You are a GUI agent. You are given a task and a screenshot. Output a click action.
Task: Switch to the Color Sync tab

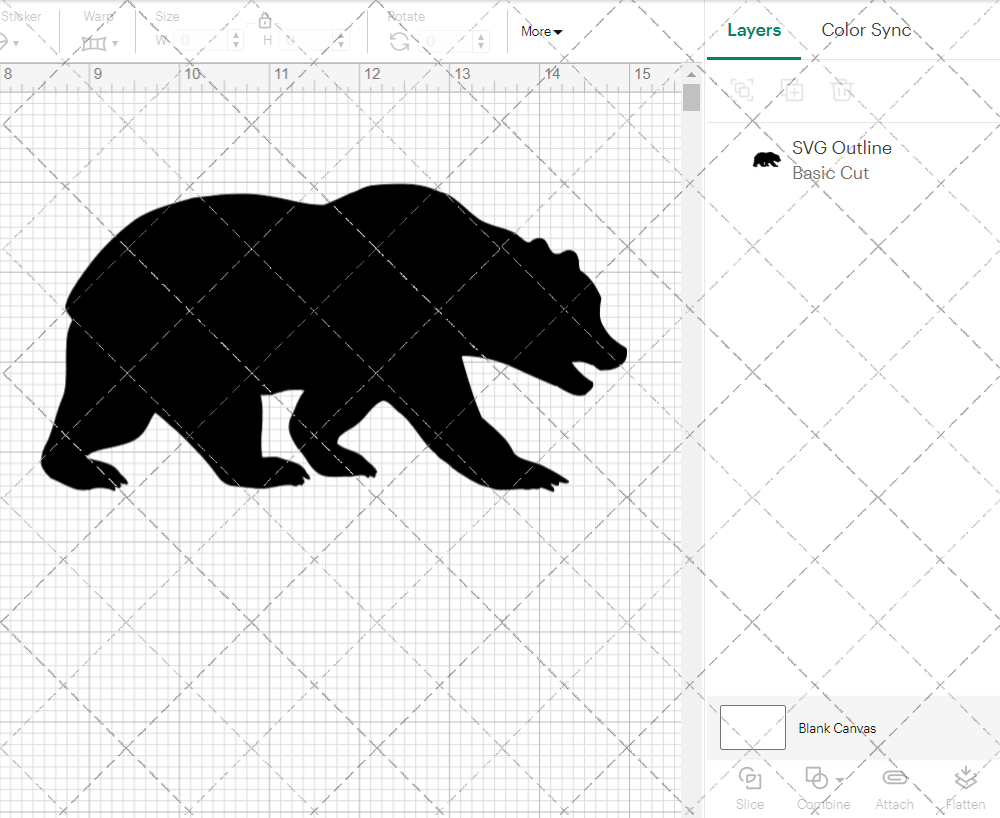coord(866,30)
